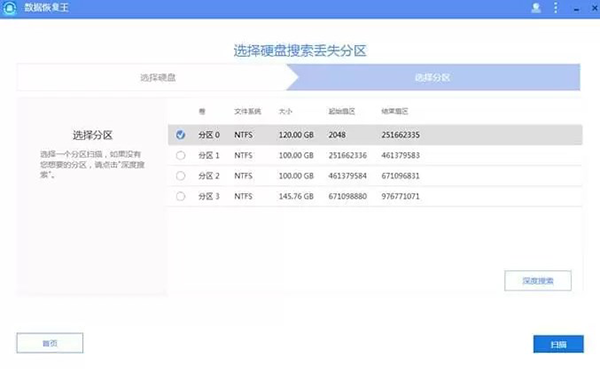Select the 分区 1 radio button
Viewport: 600px width, 389px height.
coord(180,155)
